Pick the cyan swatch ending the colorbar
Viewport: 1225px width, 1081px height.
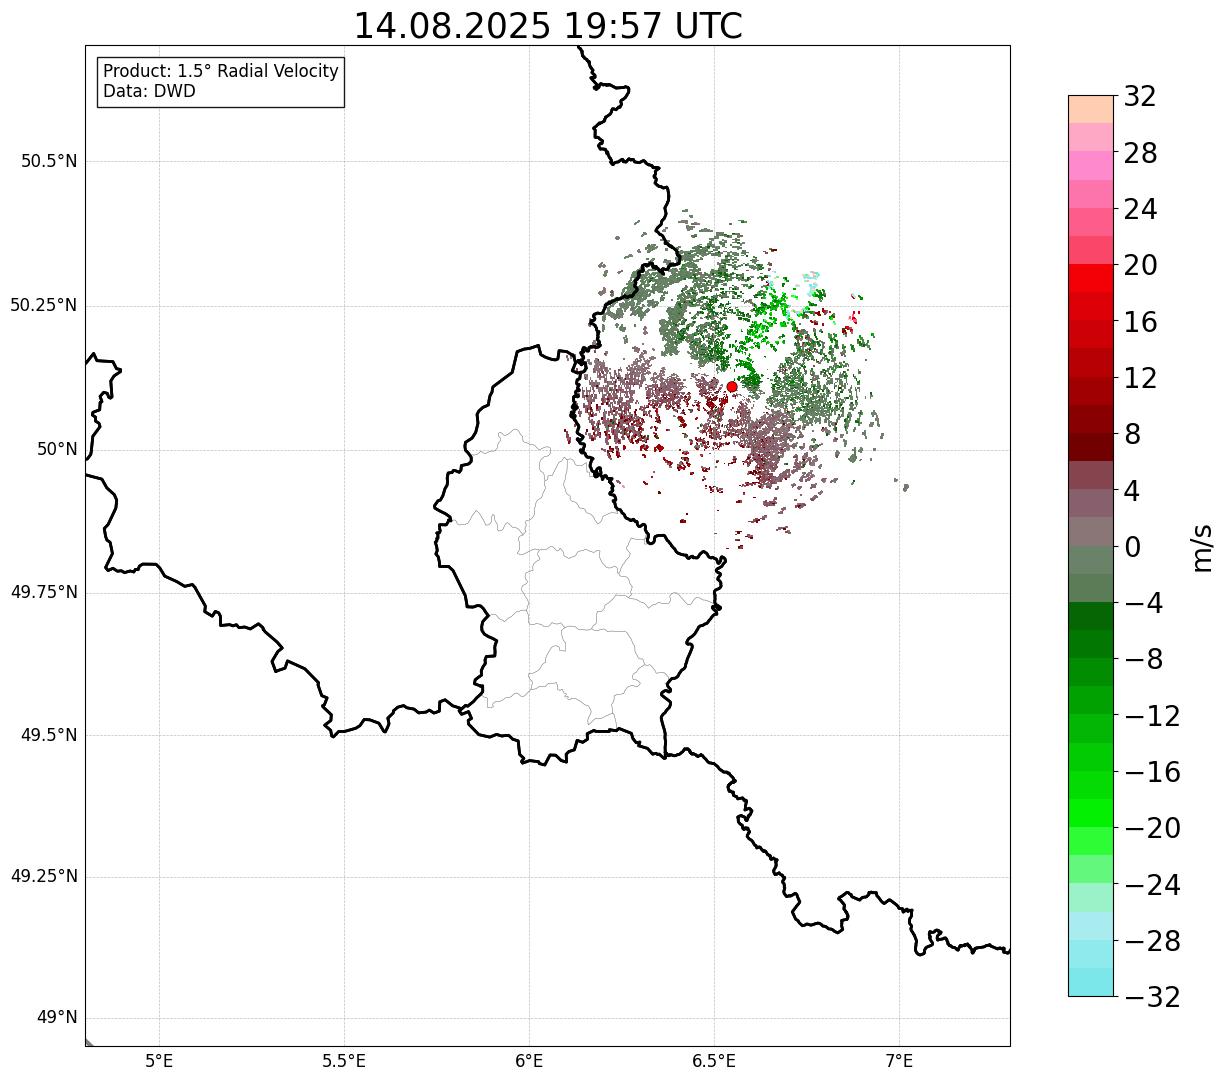pos(1090,982)
